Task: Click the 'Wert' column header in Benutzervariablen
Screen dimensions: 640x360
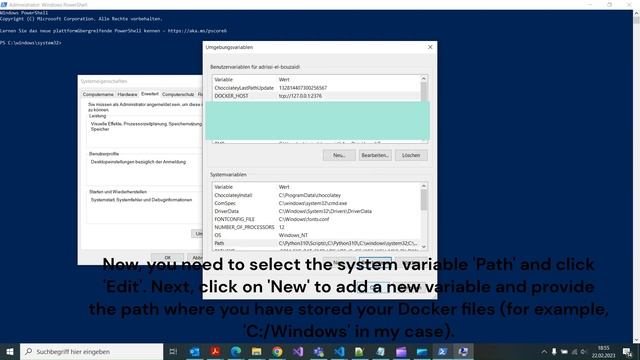Action: coord(349,80)
